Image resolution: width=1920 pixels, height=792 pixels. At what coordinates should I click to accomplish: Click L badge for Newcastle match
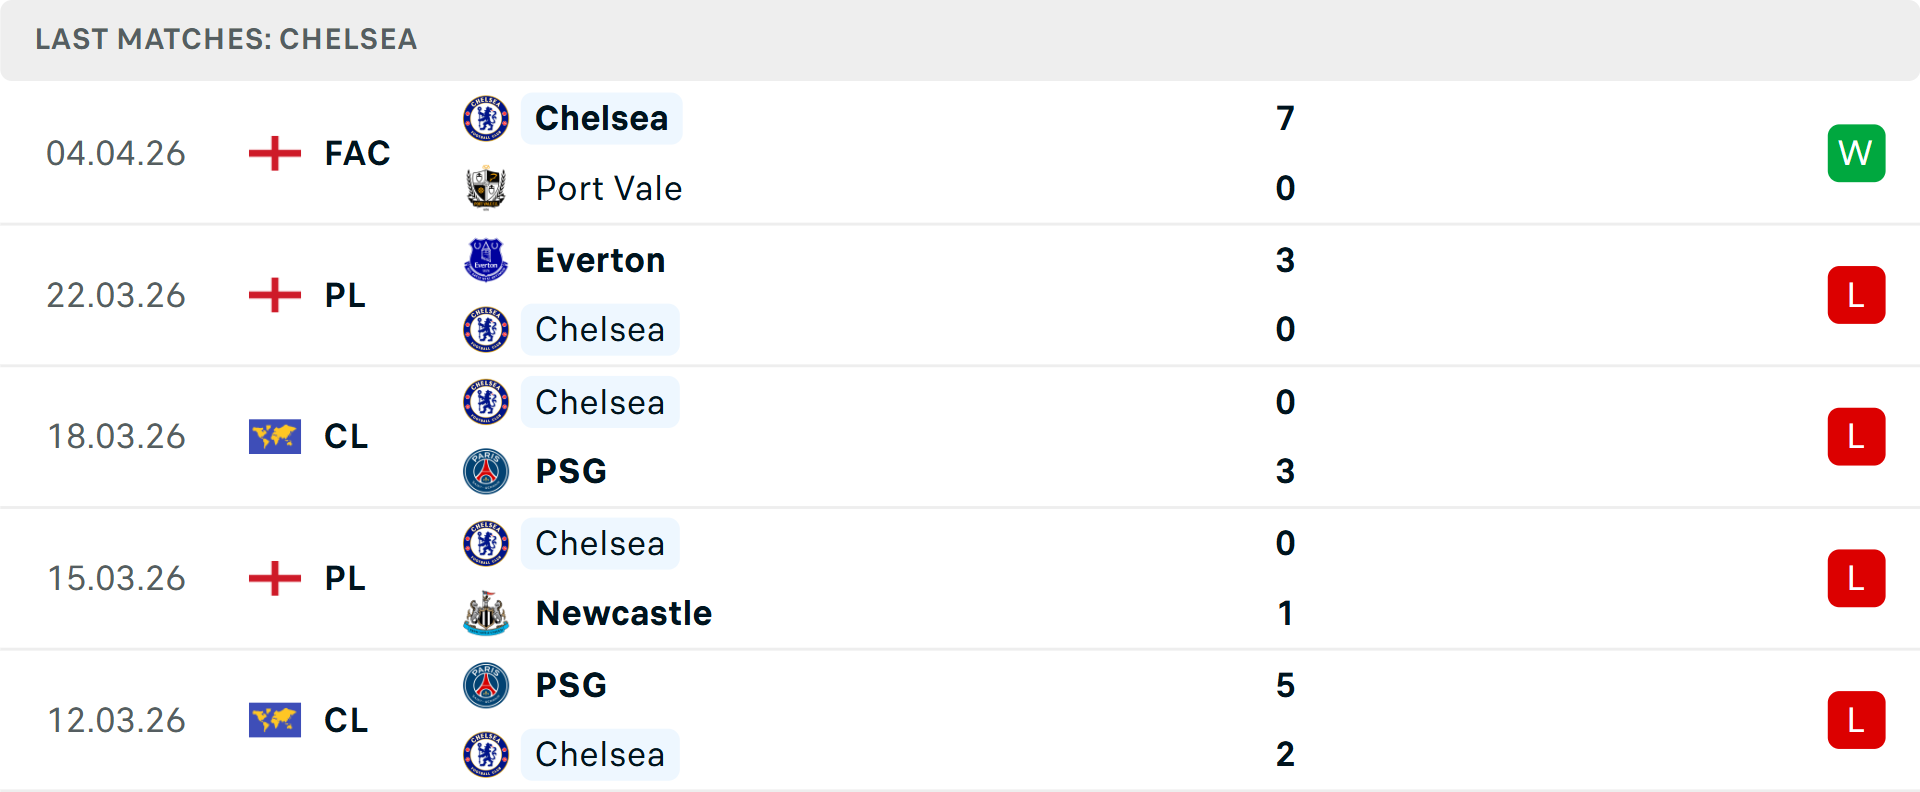1856,578
